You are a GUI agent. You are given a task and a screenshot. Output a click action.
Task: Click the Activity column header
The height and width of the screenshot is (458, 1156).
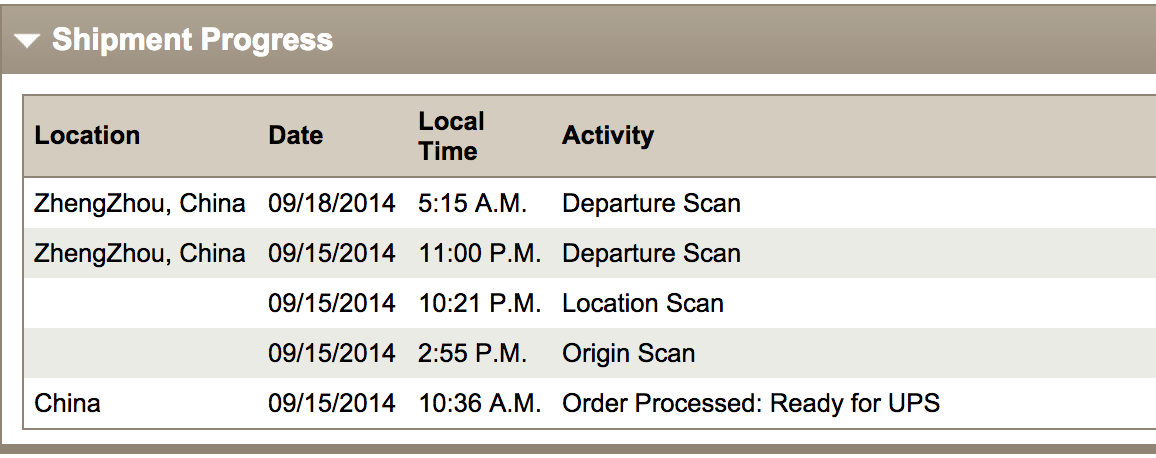(x=607, y=136)
